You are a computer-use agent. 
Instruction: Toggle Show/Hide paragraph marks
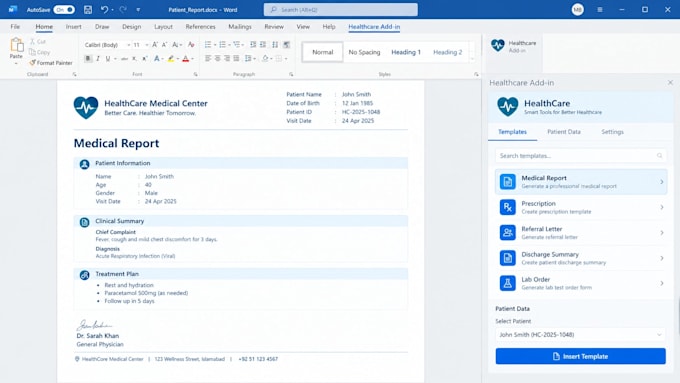click(287, 45)
